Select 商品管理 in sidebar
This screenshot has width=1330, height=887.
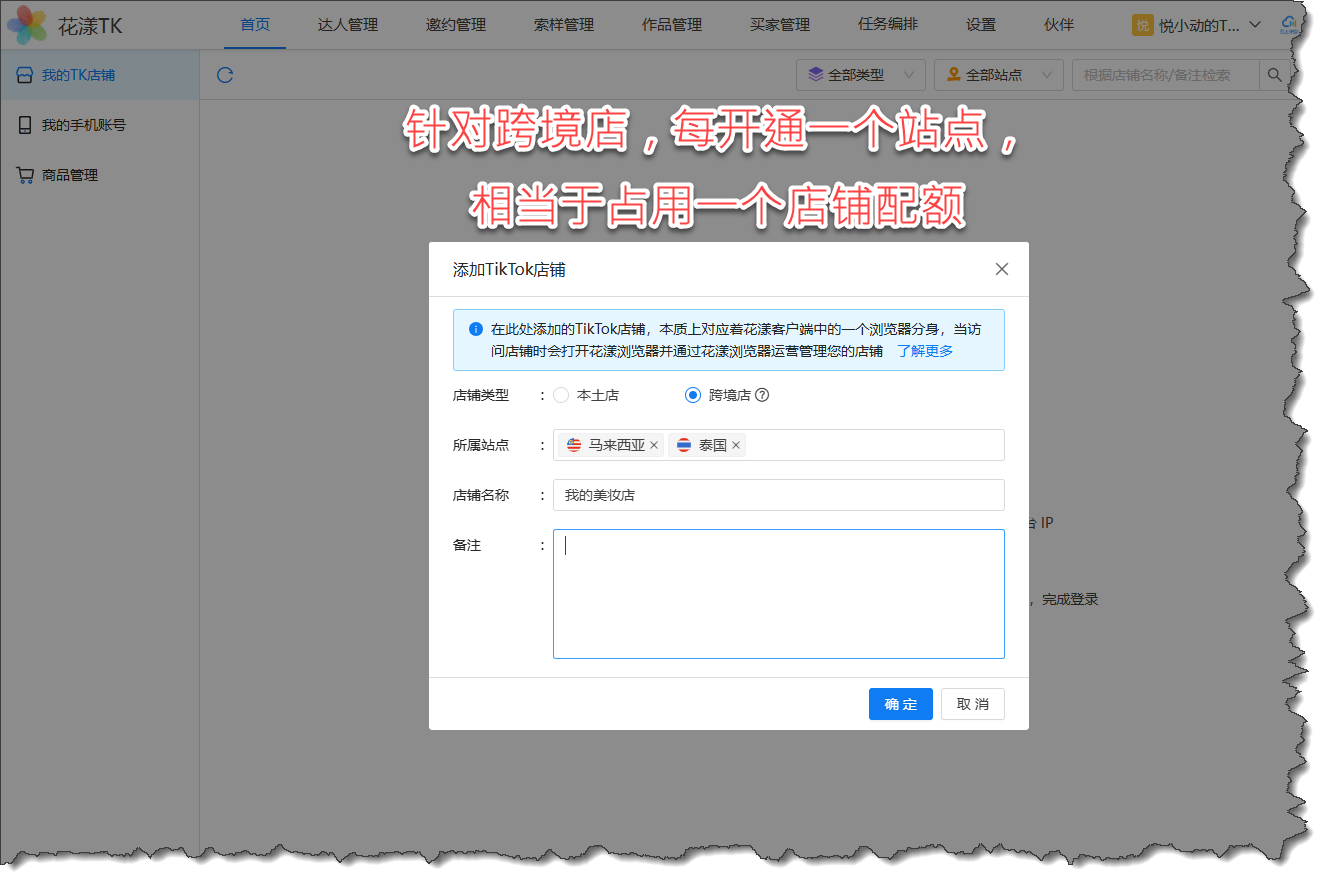(x=100, y=175)
